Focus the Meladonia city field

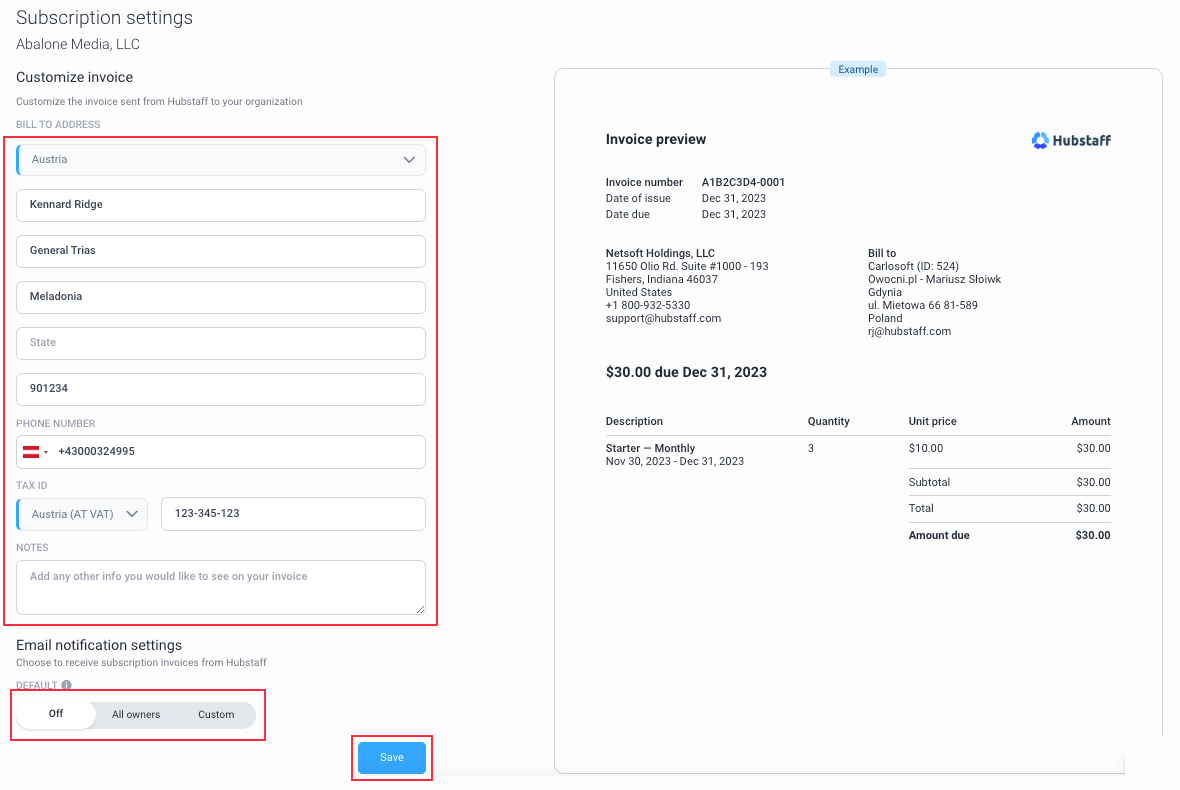click(x=220, y=297)
